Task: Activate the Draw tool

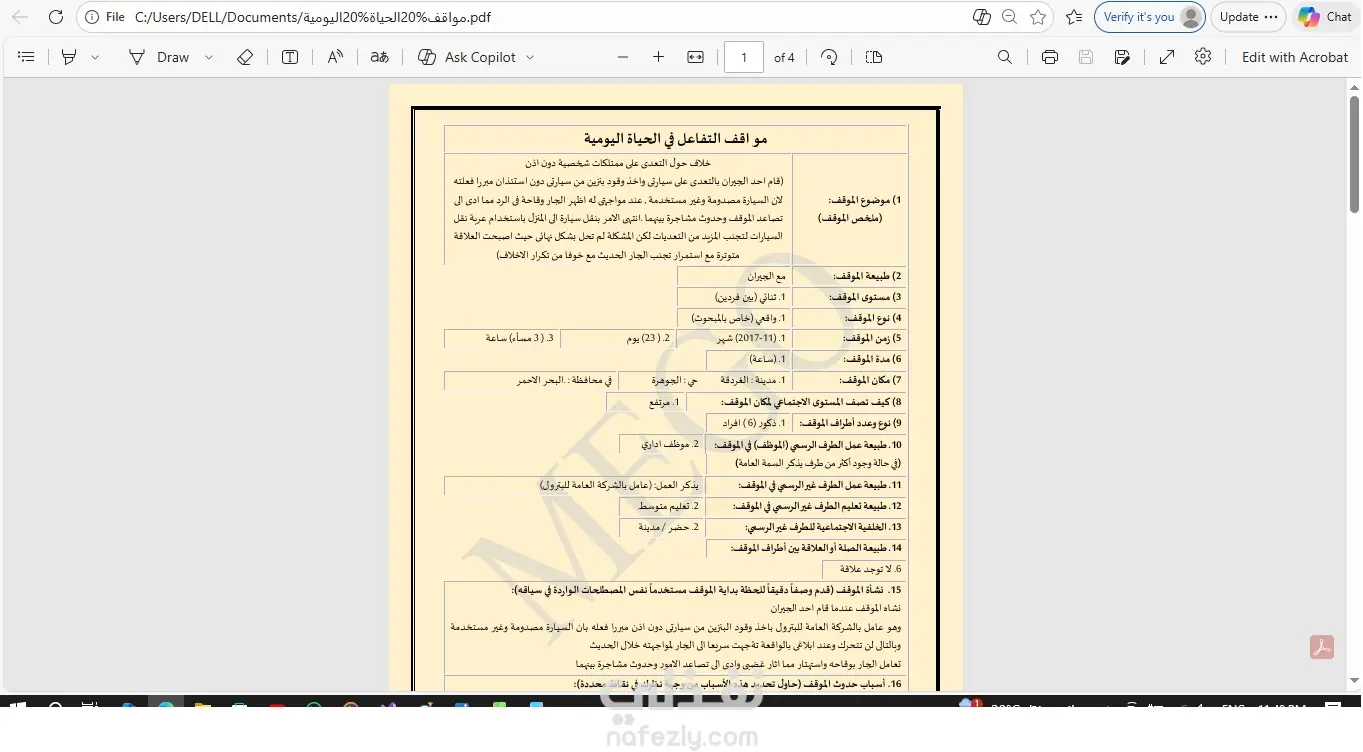Action: (159, 57)
